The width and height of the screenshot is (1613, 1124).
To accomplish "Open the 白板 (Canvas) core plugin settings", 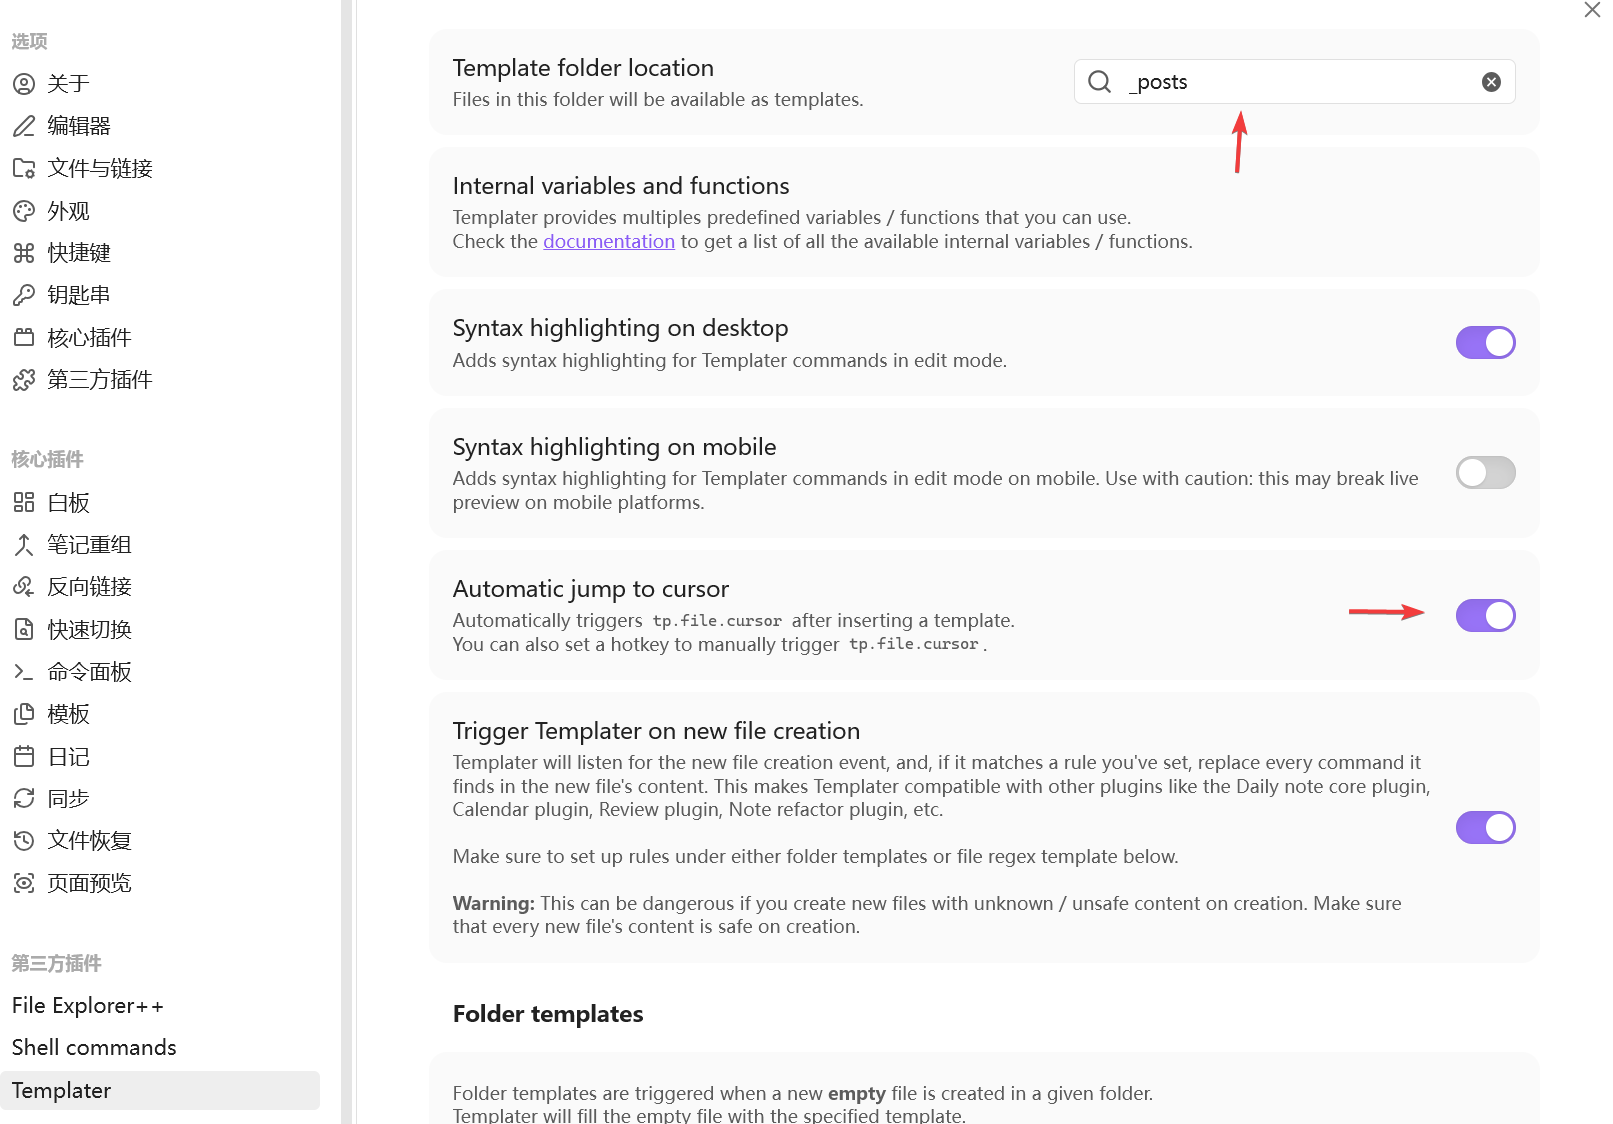I will coord(68,503).
